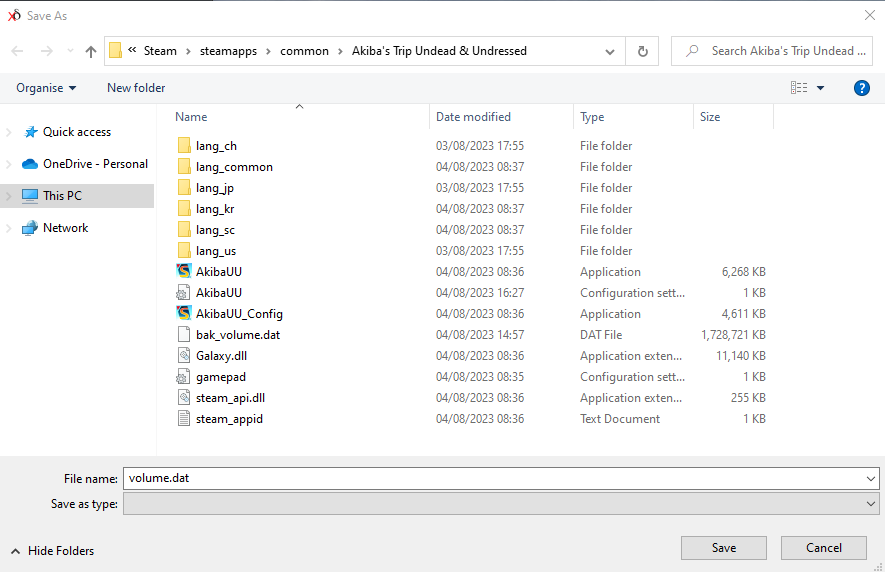
Task: Sort files by Date modified column
Action: pyautogui.click(x=473, y=117)
